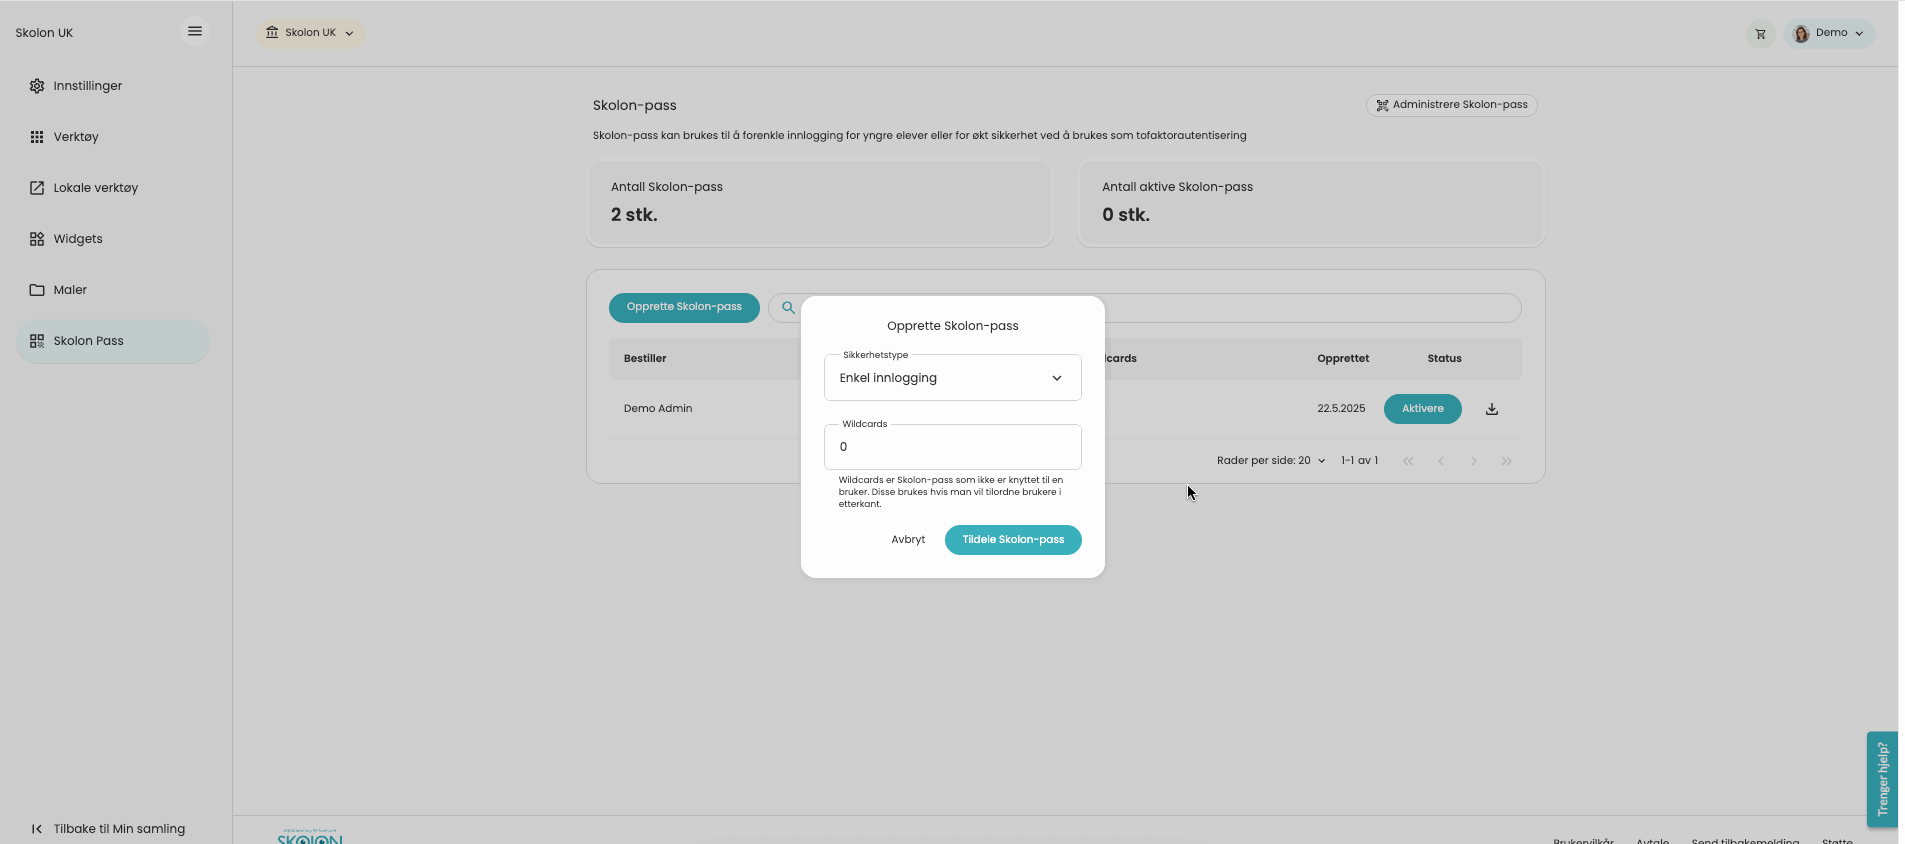1905x844 pixels.
Task: Click the Tildele Skolon-pass button
Action: 1012,540
